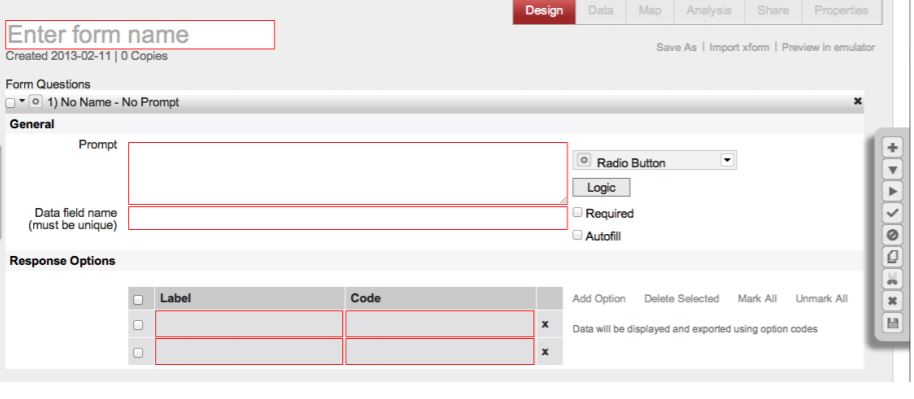Switch to the Data tab

point(600,11)
